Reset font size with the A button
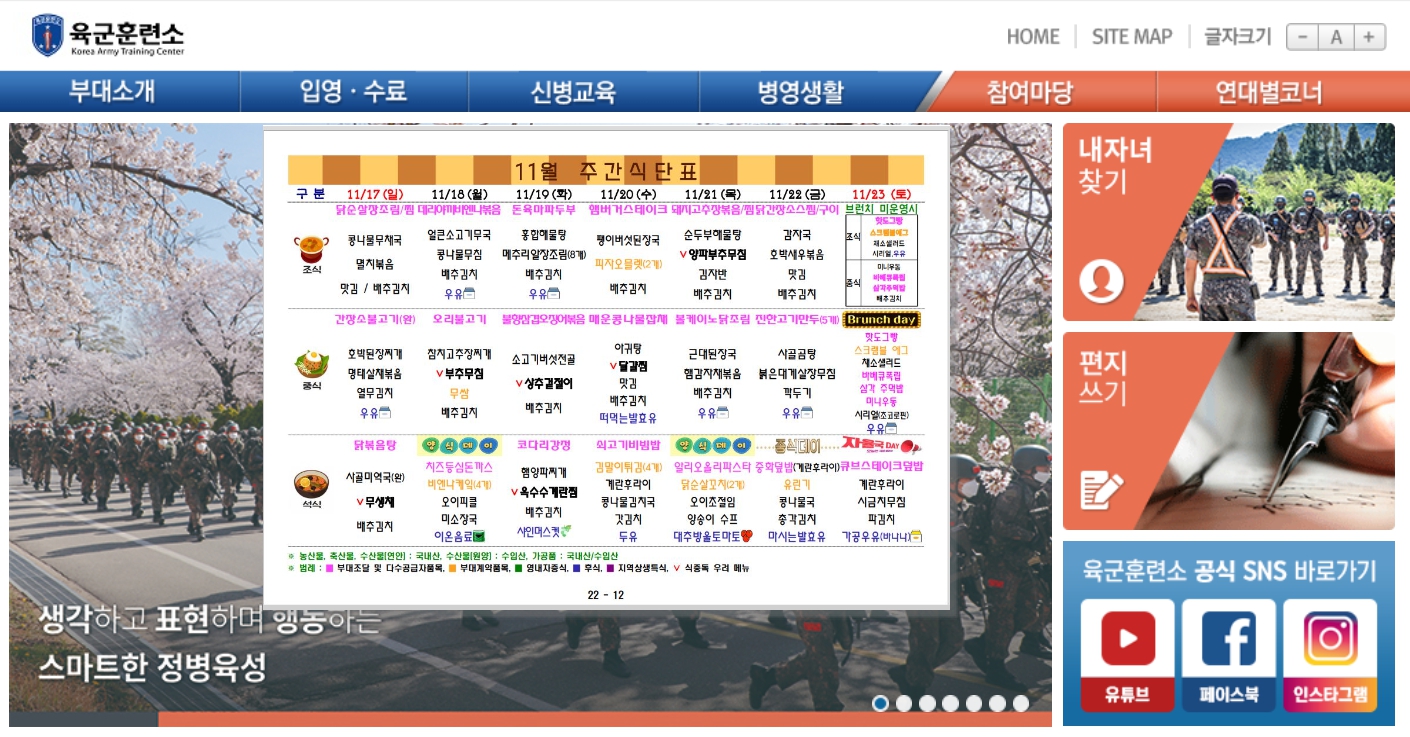The image size is (1410, 737). tap(1335, 37)
